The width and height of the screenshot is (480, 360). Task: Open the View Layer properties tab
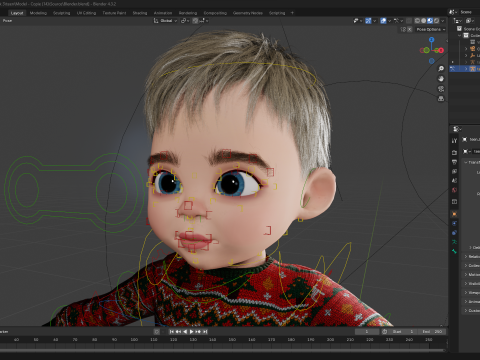click(x=454, y=171)
